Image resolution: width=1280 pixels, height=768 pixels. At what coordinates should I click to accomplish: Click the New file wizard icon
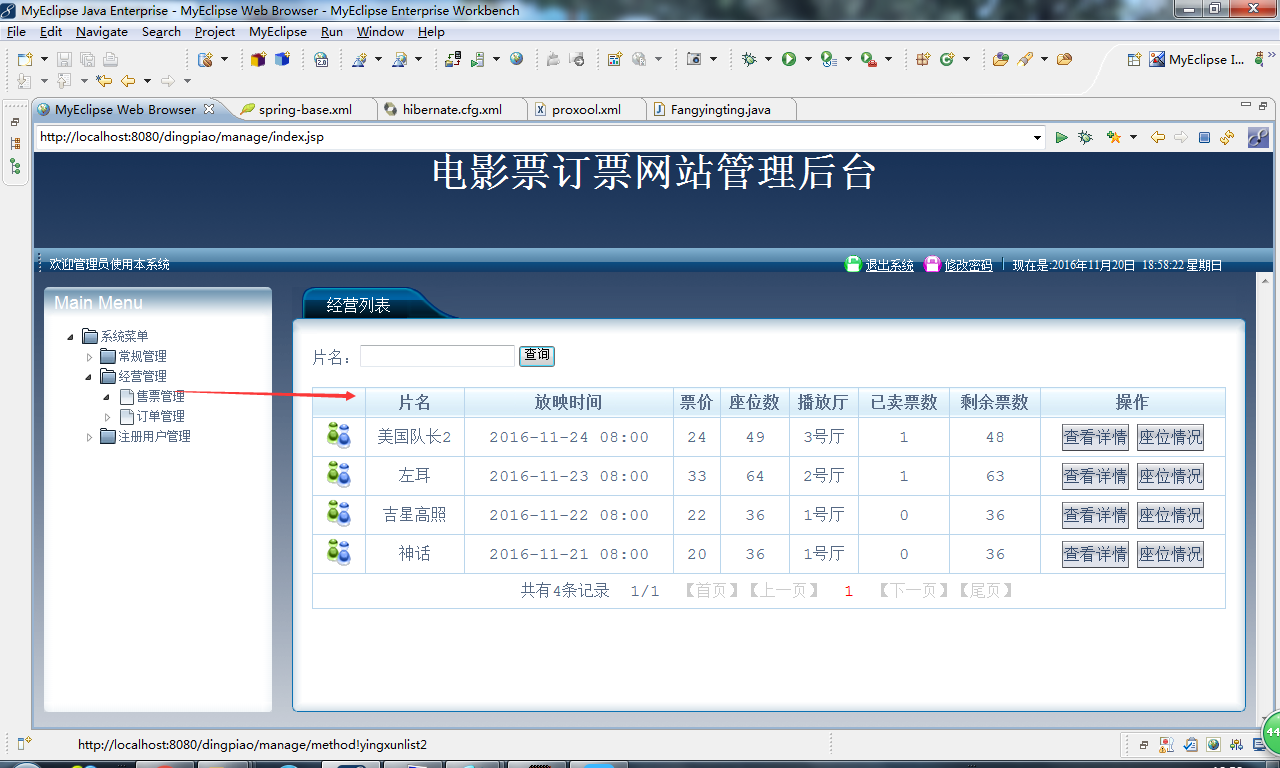point(24,60)
